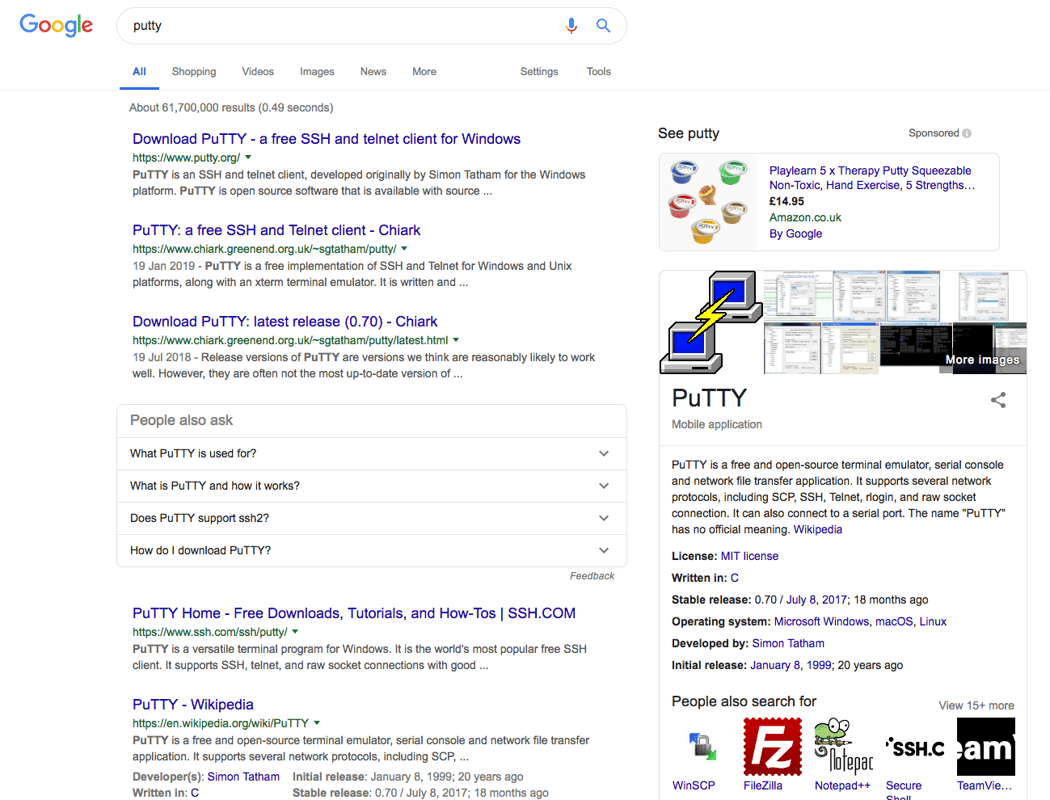The height and width of the screenshot is (800, 1050).
Task: Open WinSCP icon in related searches
Action: tap(702, 746)
